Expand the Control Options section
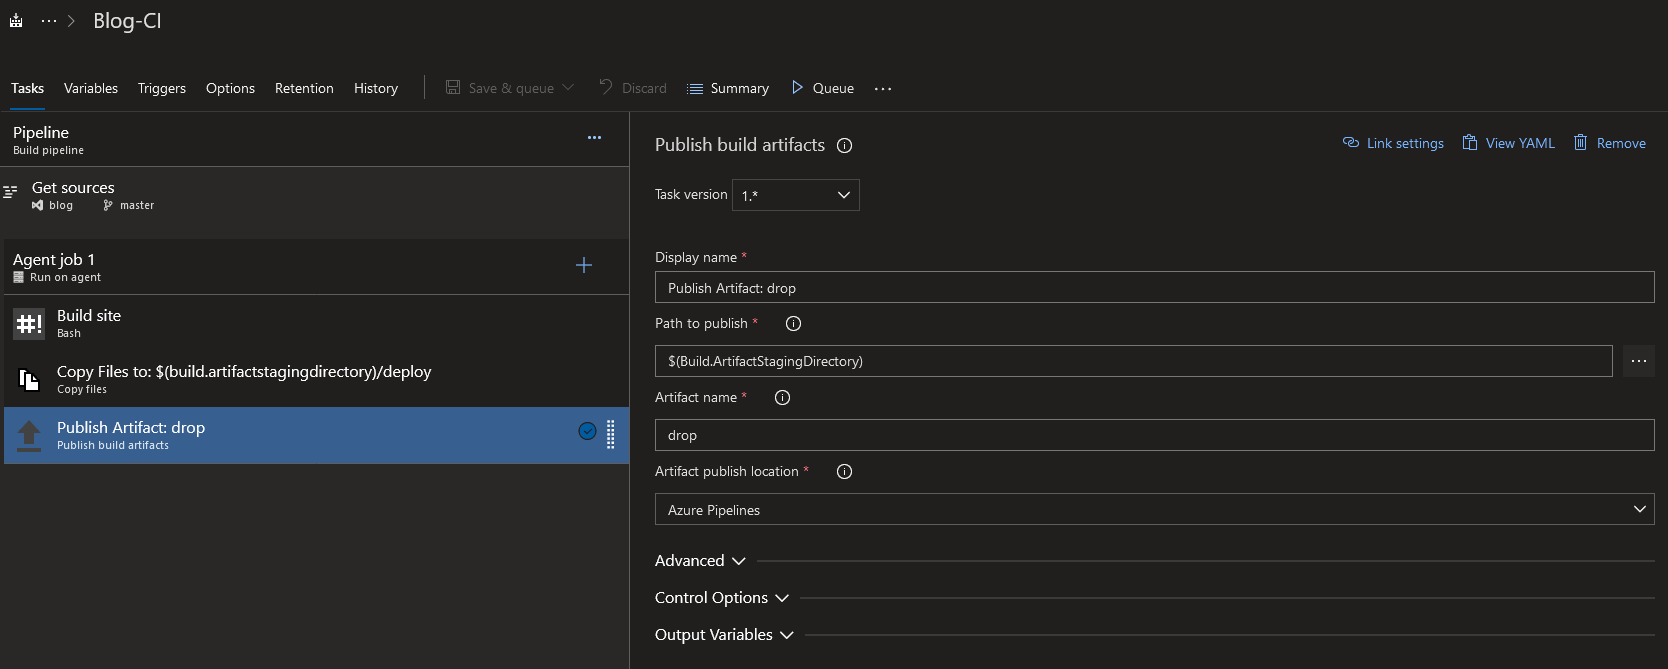The image size is (1668, 669). click(x=722, y=598)
